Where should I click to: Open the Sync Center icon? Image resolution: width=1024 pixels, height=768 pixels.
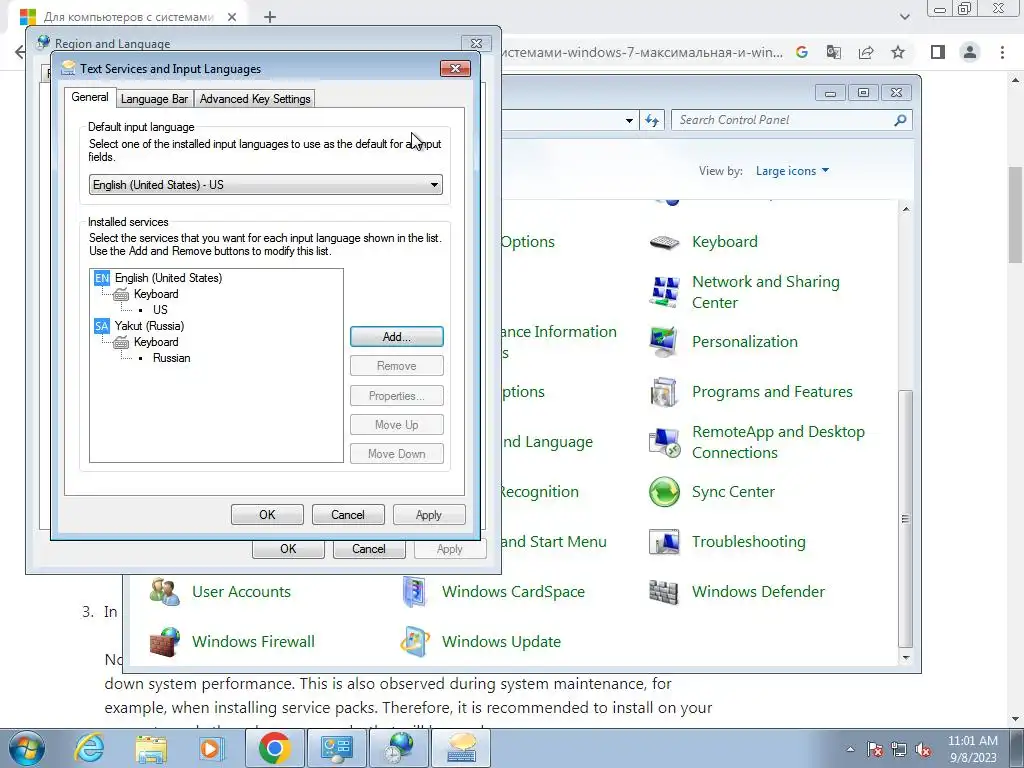[665, 492]
